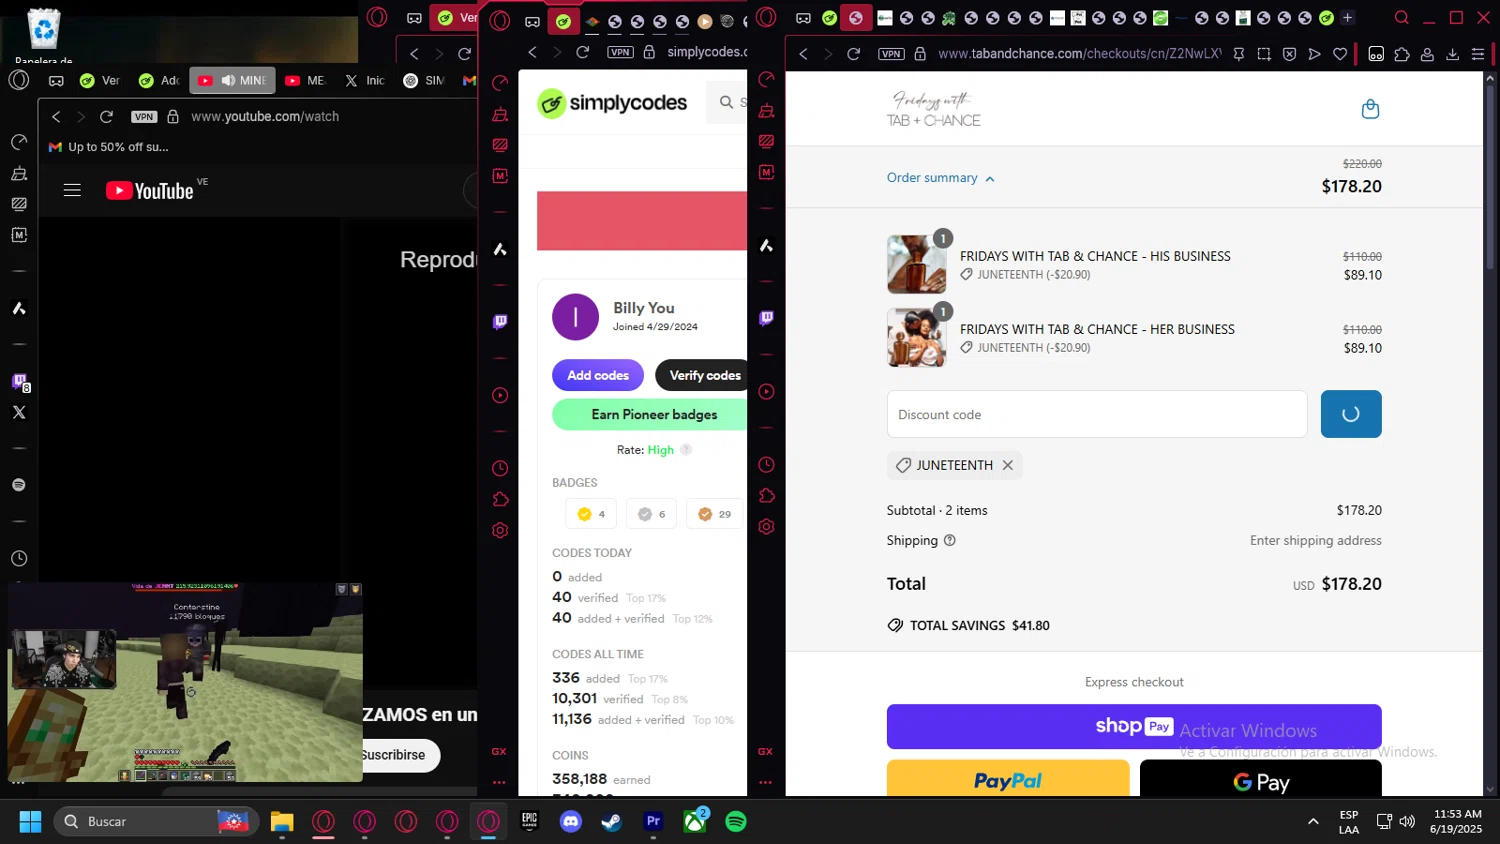This screenshot has width=1500, height=844.
Task: Switch to the muted MINE YouTube tab
Action: point(232,81)
